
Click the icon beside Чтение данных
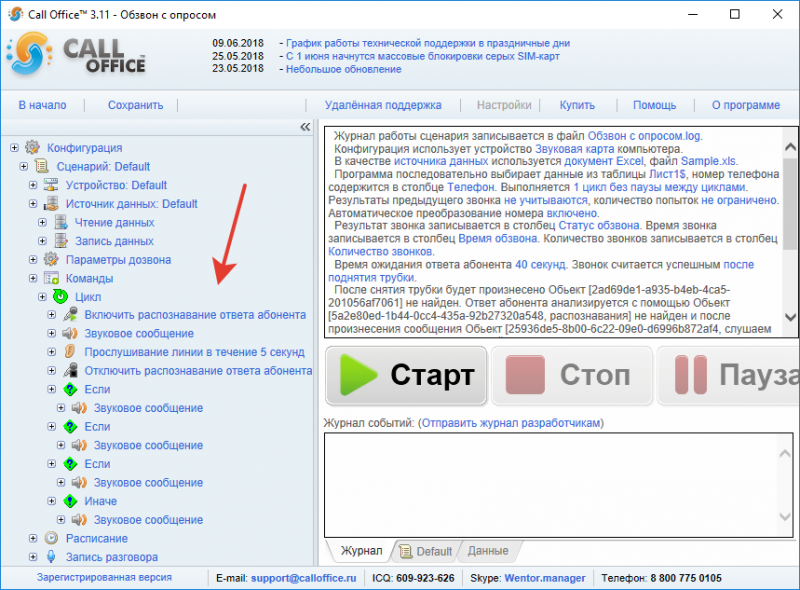pyautogui.click(x=61, y=222)
